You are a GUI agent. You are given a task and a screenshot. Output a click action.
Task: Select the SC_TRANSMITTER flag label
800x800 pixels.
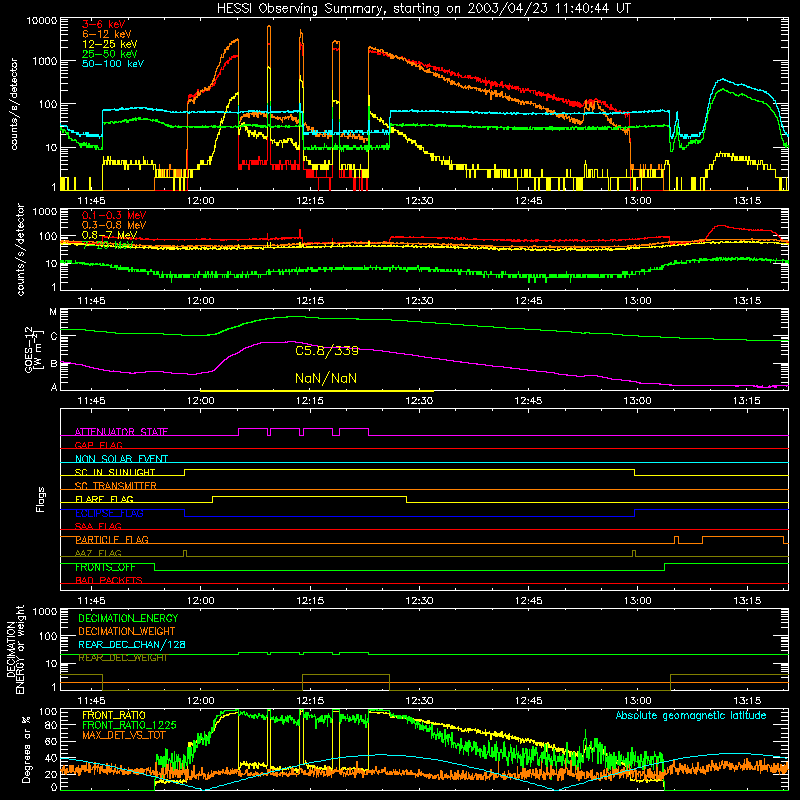click(115, 485)
